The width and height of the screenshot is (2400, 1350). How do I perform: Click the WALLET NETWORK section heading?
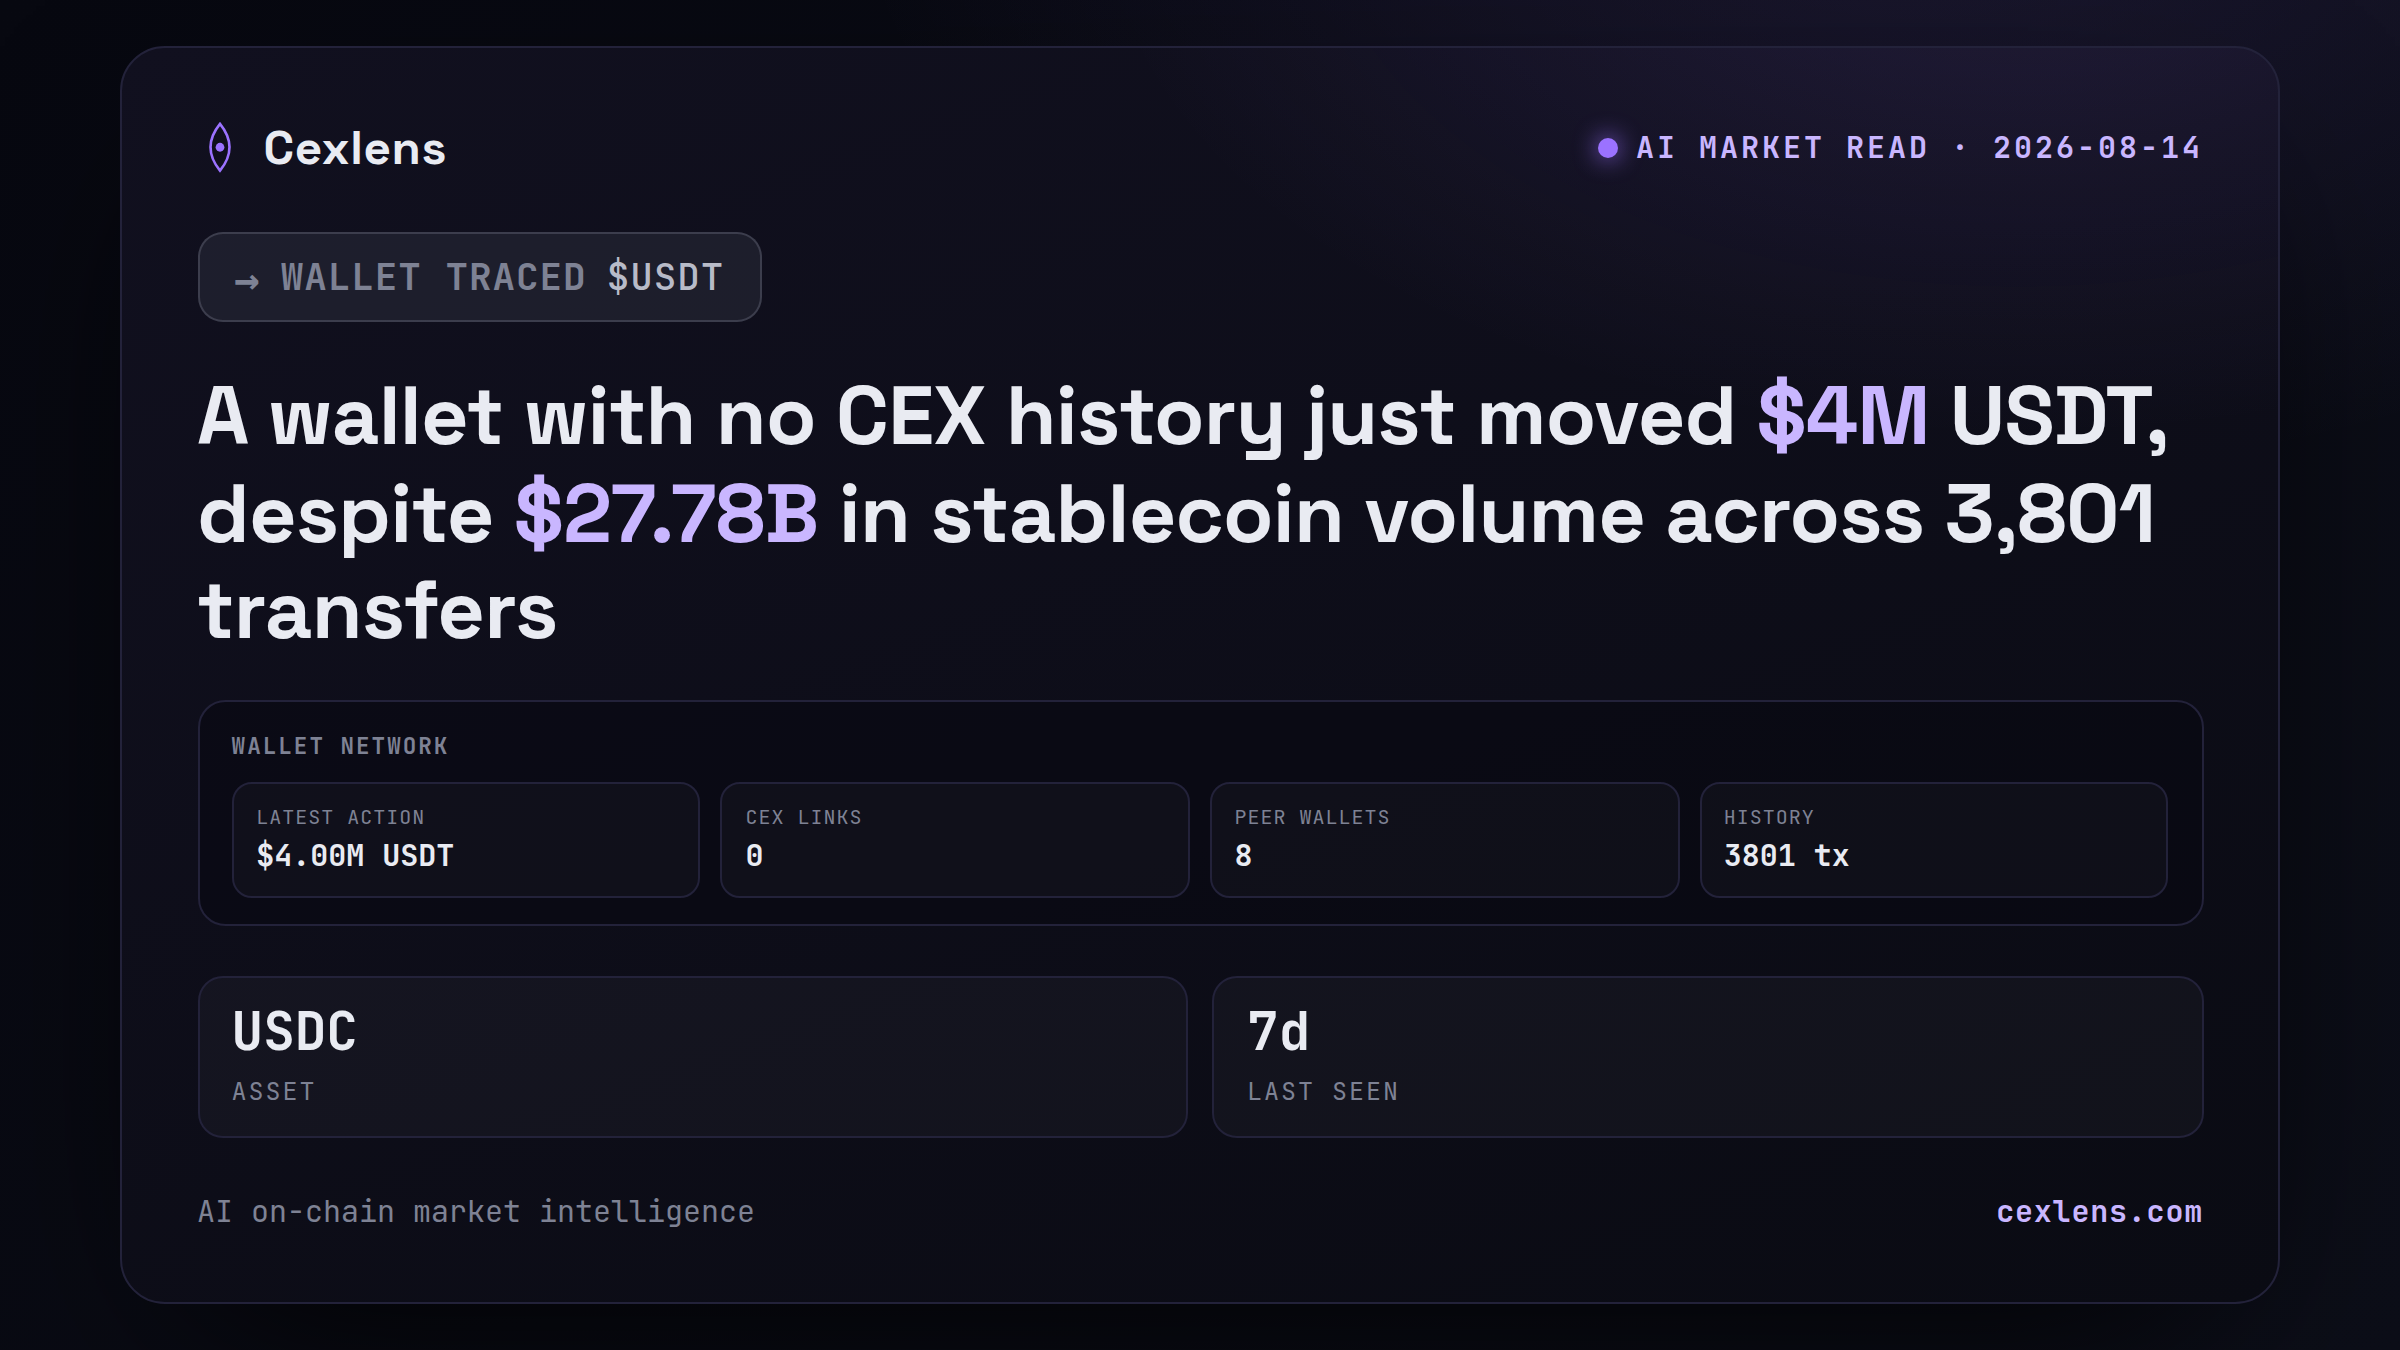pyautogui.click(x=340, y=746)
